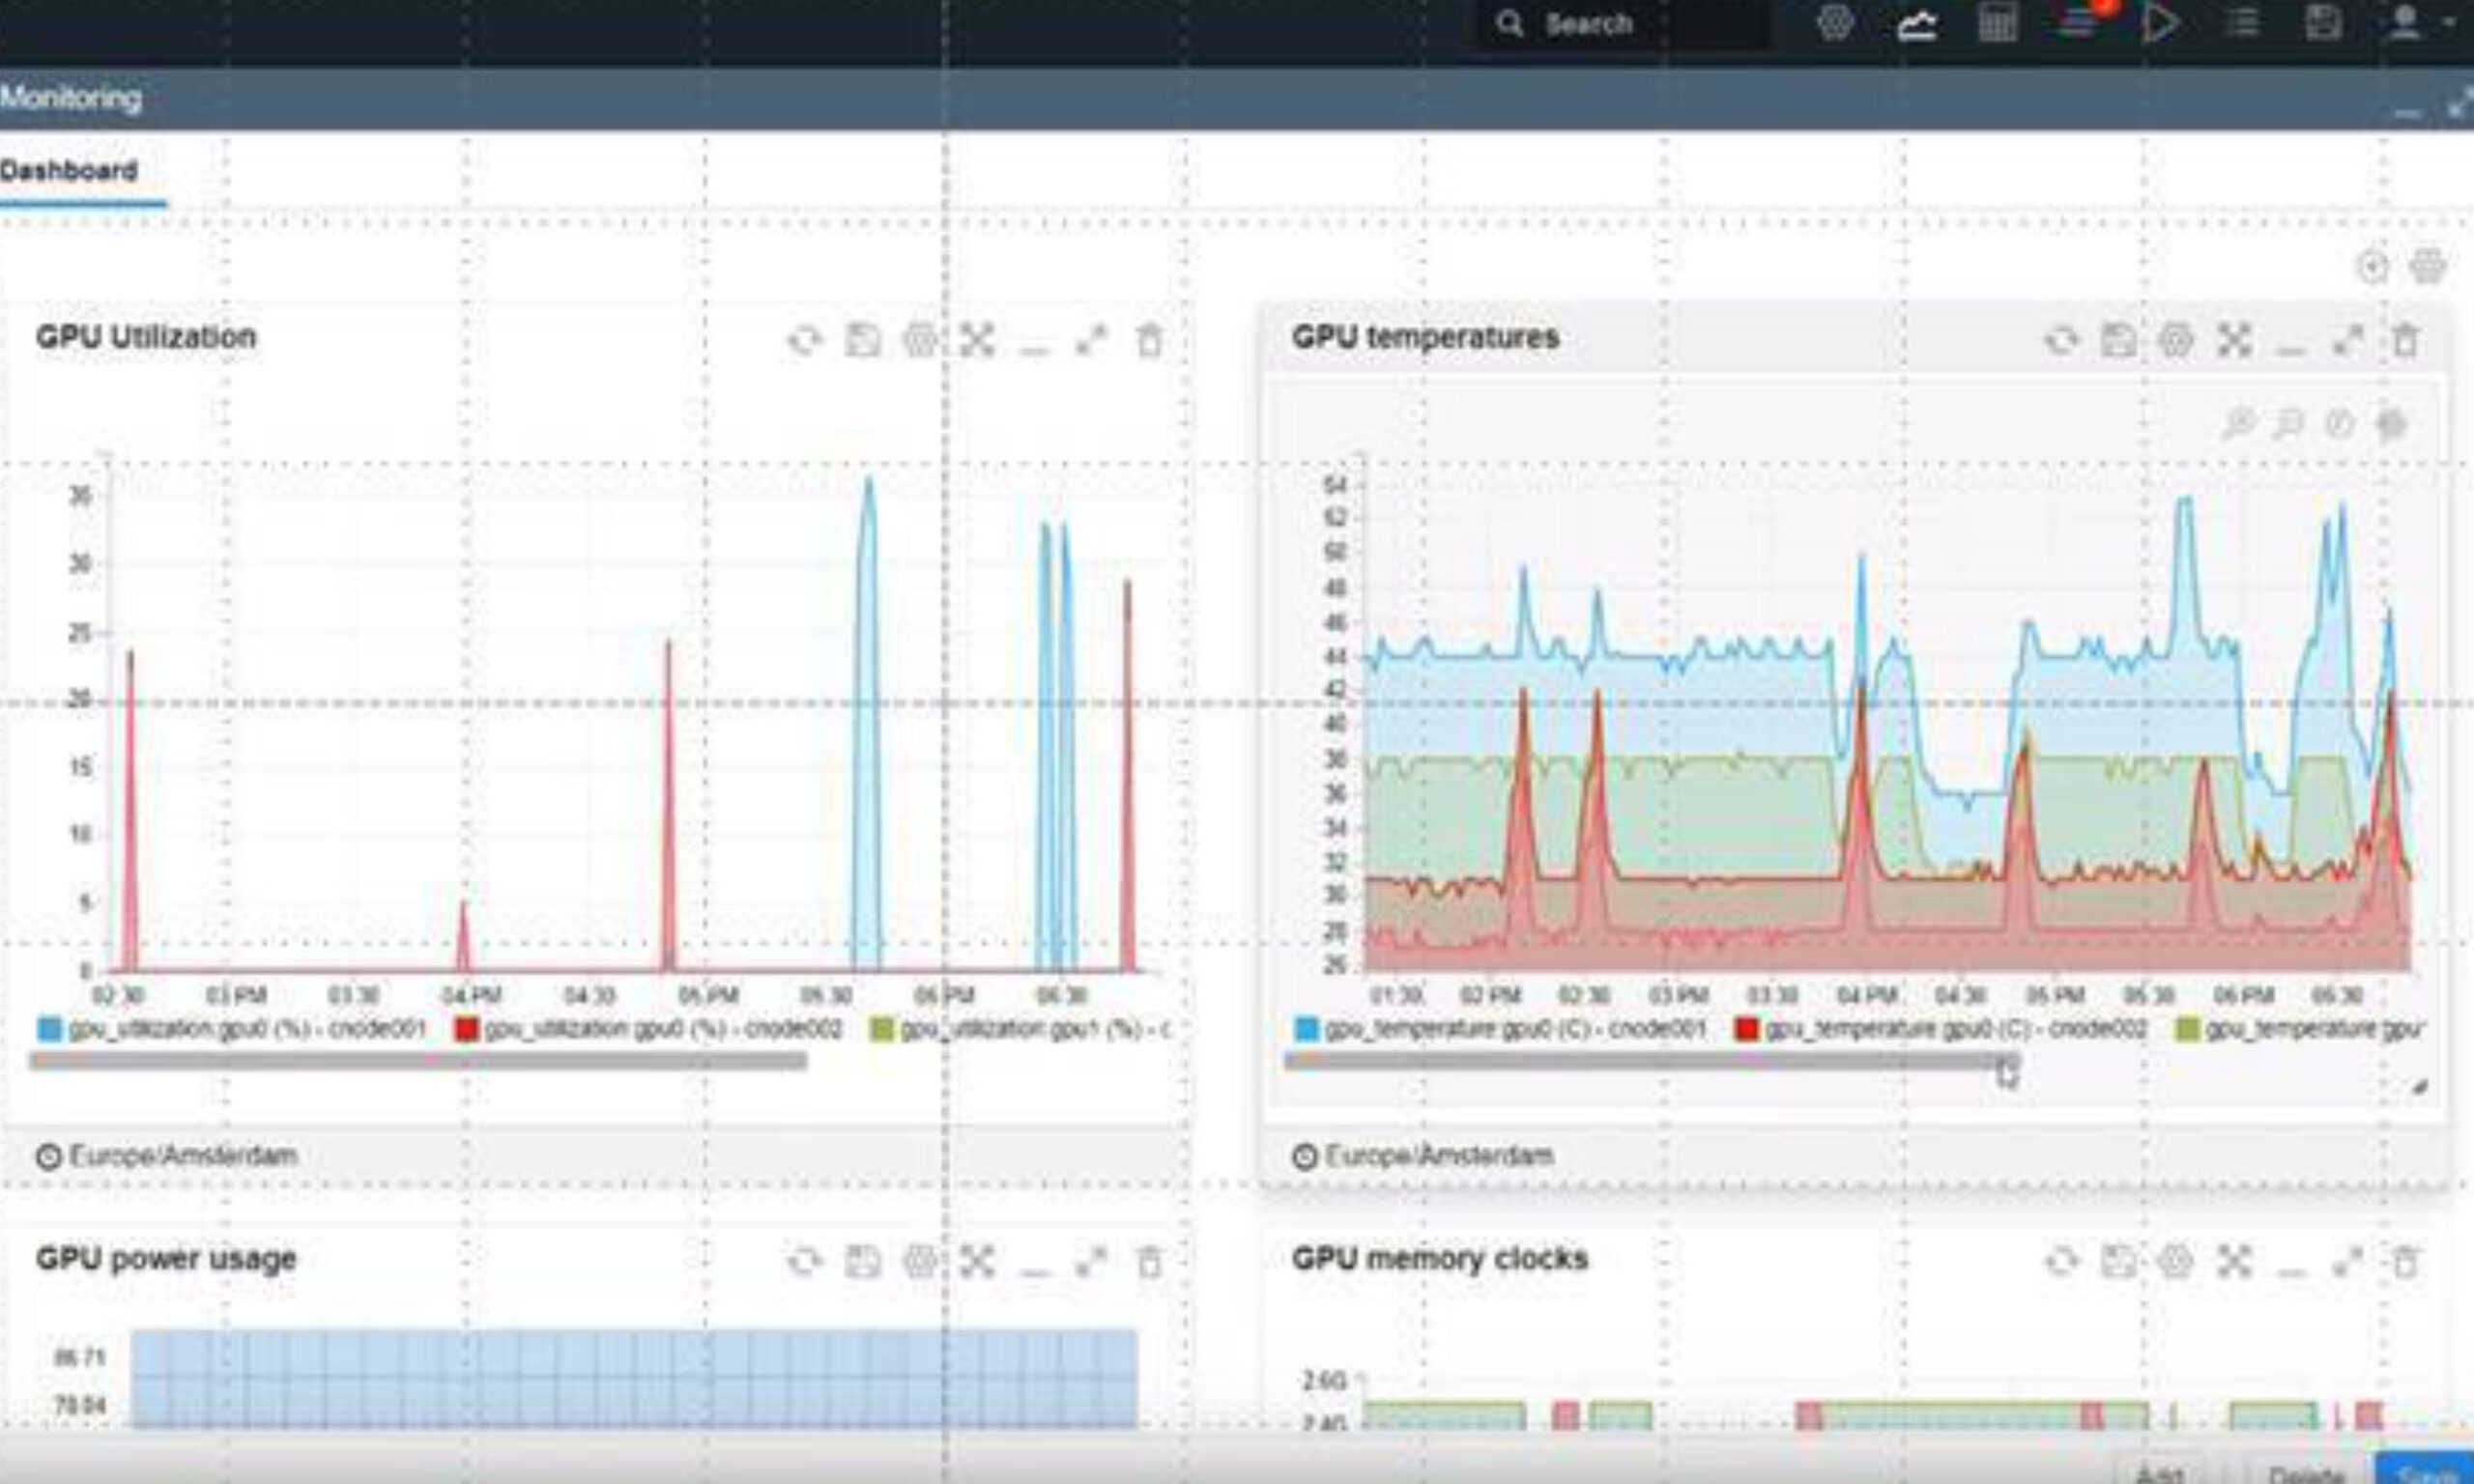Fit GPU temperatures chart to fullscreen

2234,341
